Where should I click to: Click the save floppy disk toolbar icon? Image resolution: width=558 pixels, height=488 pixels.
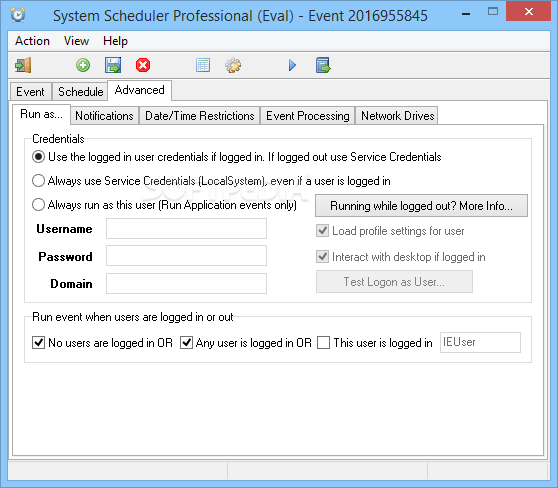point(113,65)
